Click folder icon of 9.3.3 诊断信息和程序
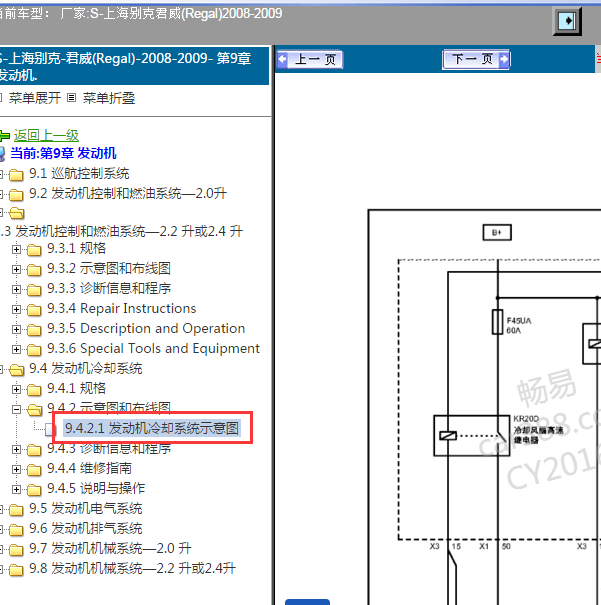This screenshot has height=605, width=601. (34, 290)
